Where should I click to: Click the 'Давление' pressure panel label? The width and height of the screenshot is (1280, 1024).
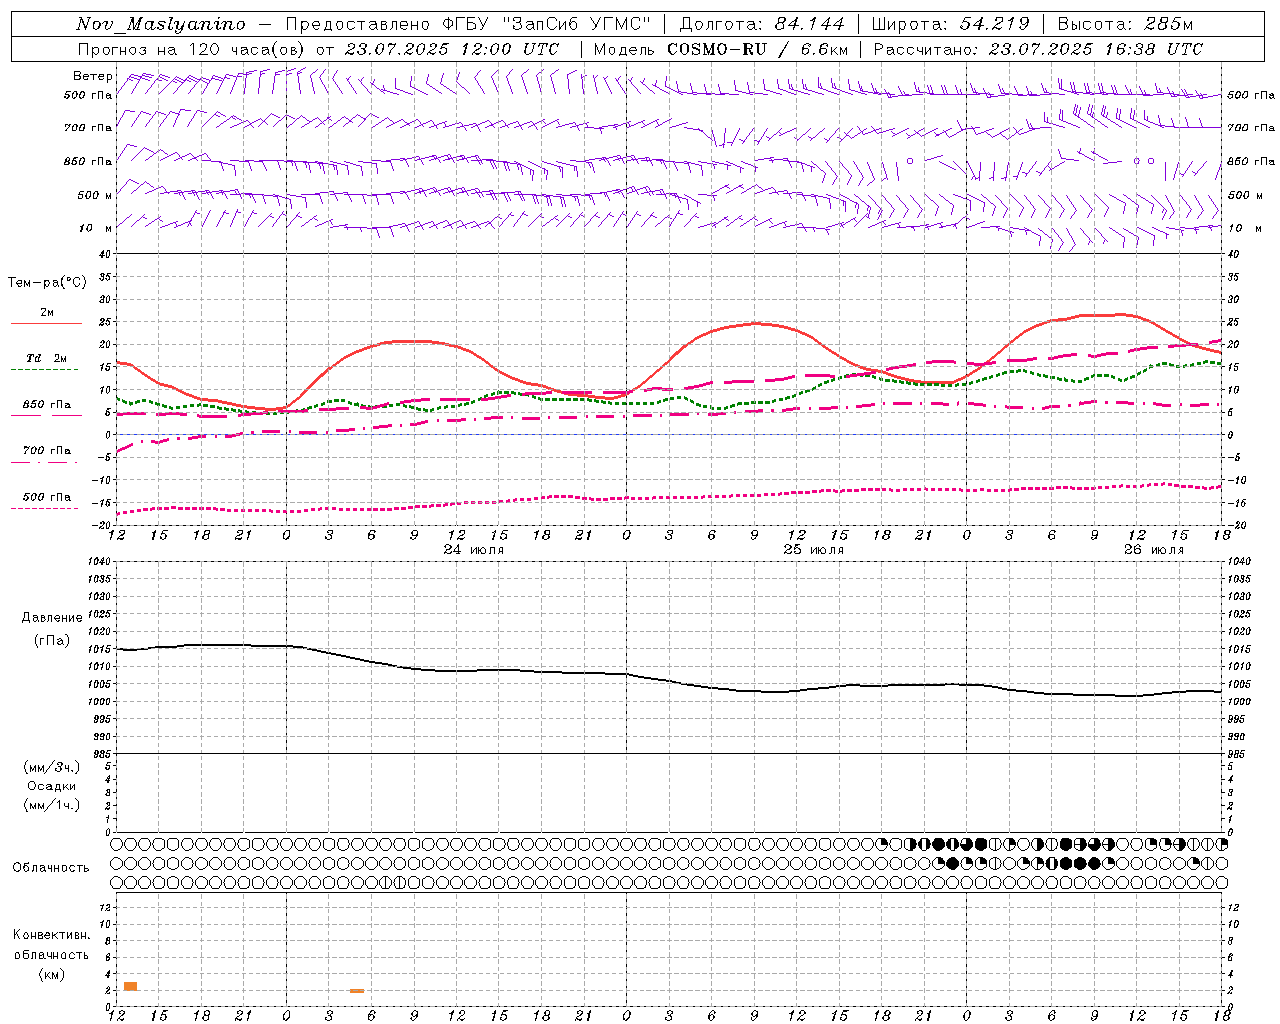(52, 618)
